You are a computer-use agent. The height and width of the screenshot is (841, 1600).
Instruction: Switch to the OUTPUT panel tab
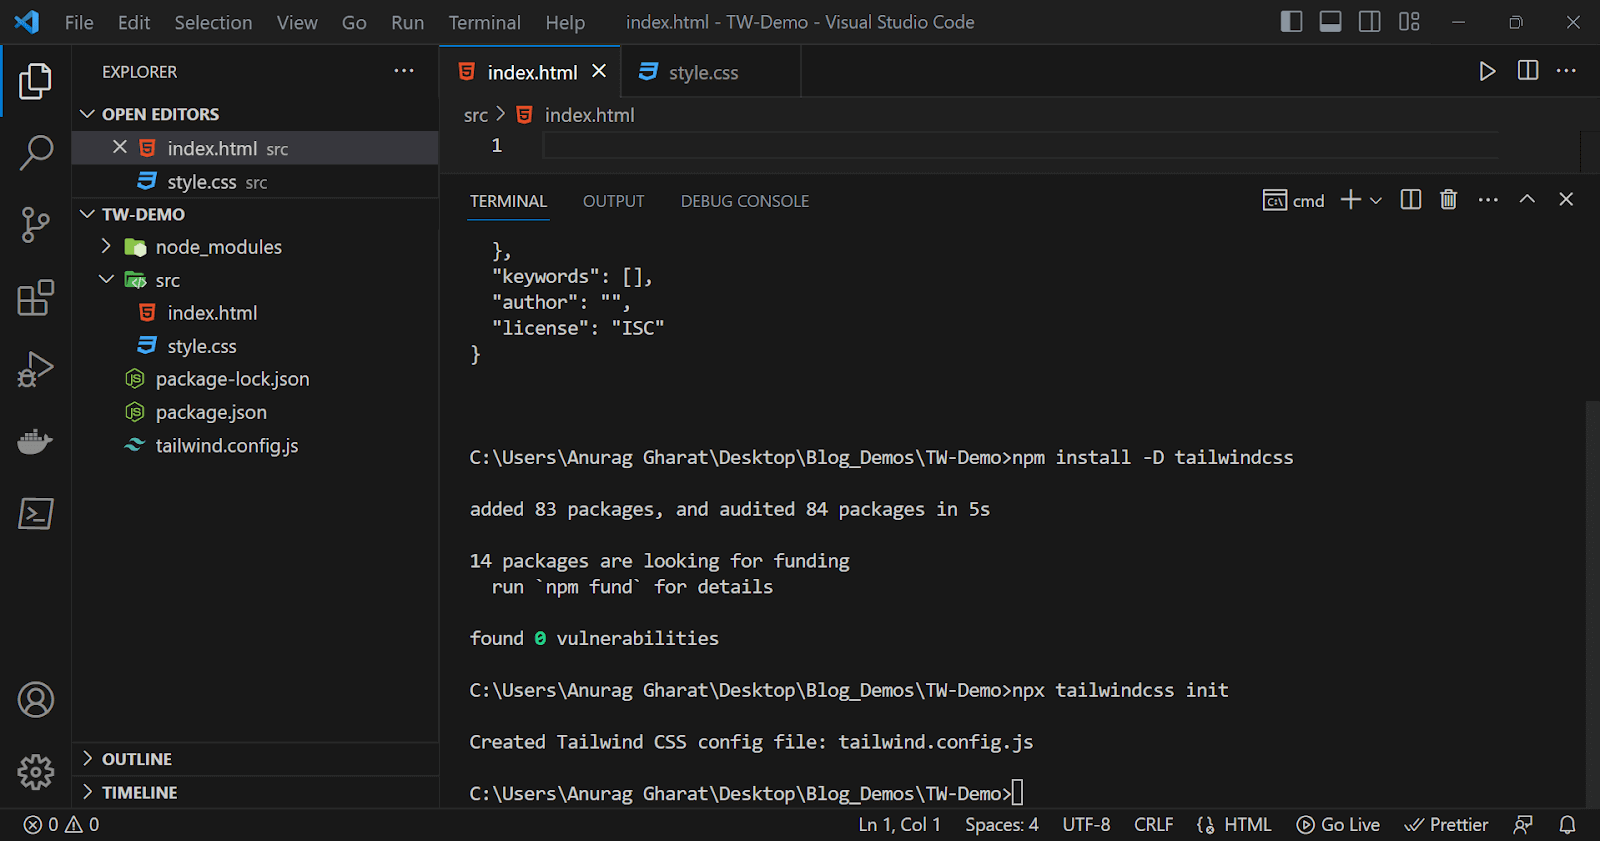point(613,201)
